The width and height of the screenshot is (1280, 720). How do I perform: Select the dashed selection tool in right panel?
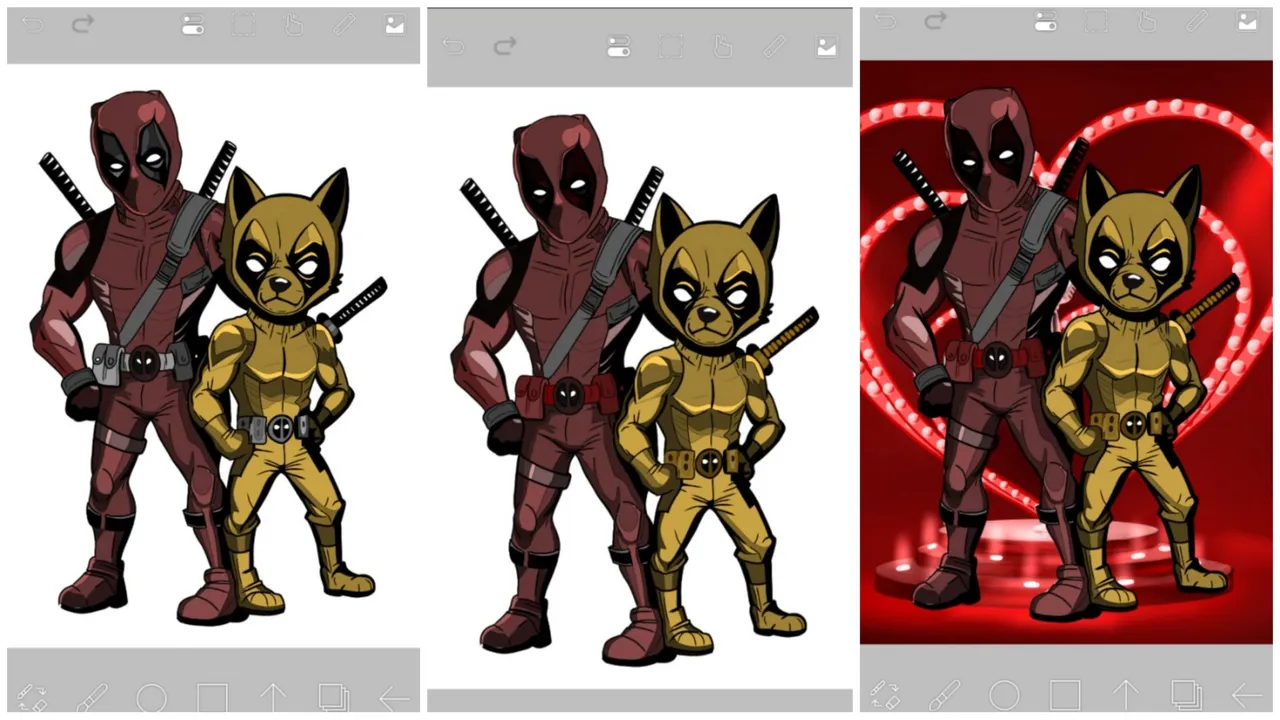1096,21
